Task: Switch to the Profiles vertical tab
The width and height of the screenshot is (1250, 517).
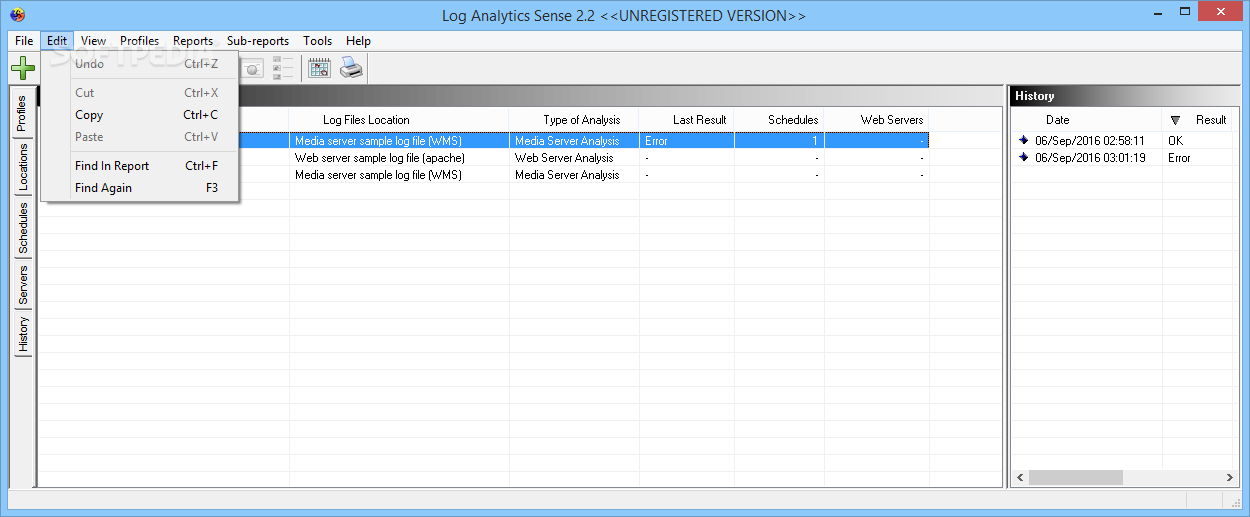Action: (x=23, y=113)
